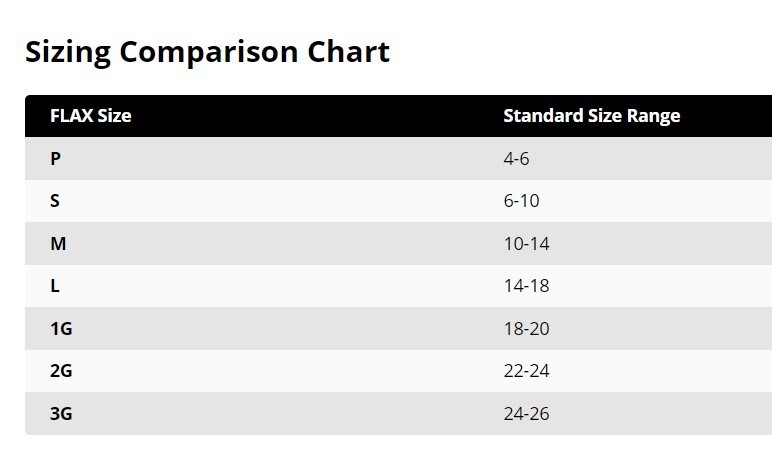772x467 pixels.
Task: Select the 'FLAX Size' column header
Action: 90,116
